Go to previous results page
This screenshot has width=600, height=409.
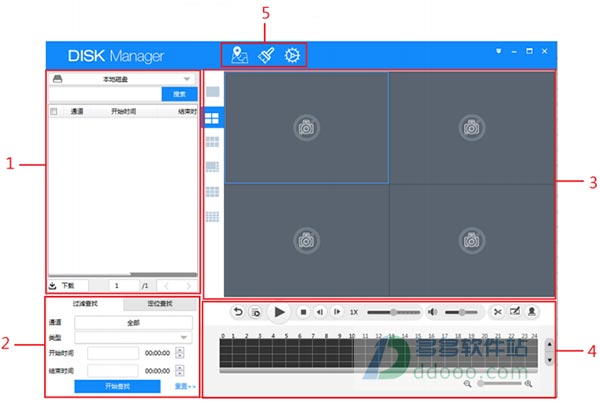166,285
